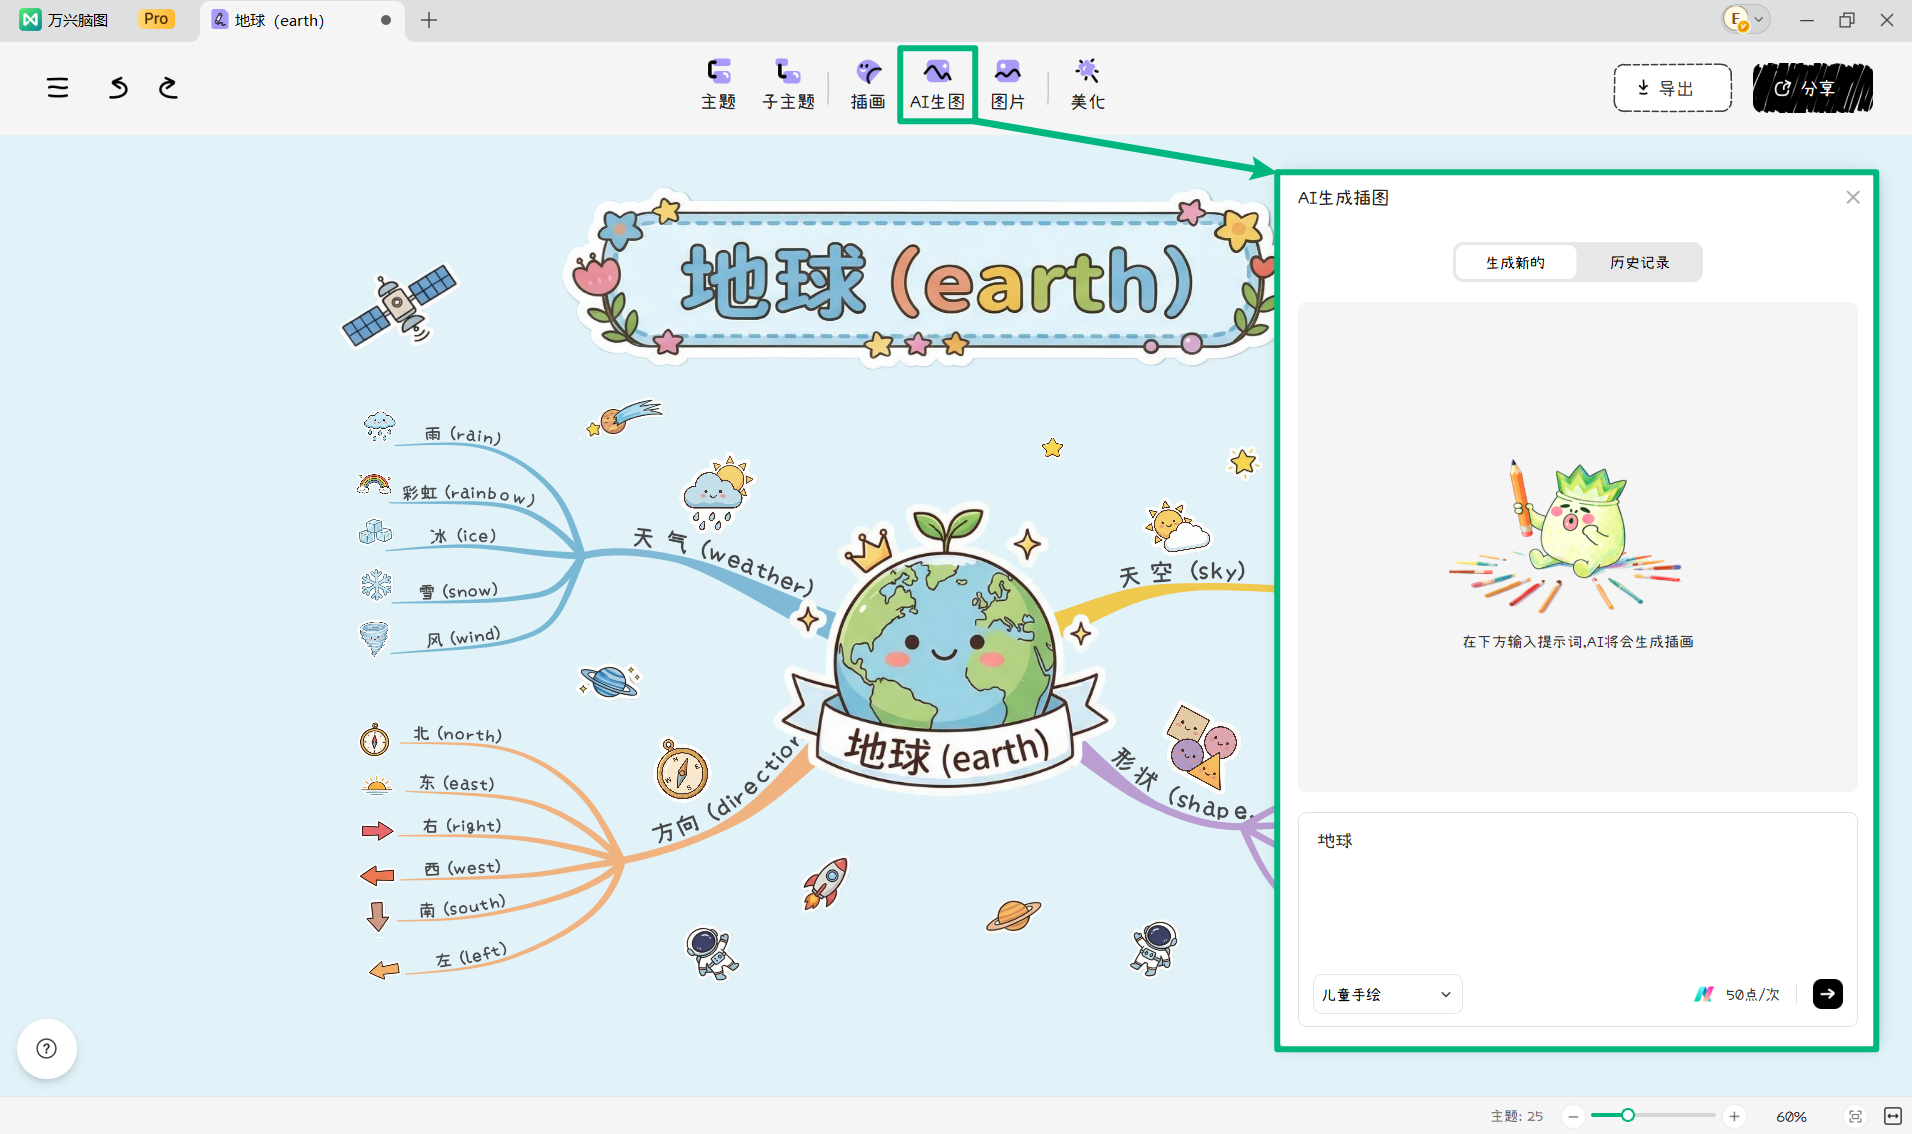Click the fit-to-screen icon in status bar
This screenshot has height=1134, width=1912.
[x=1856, y=1116]
